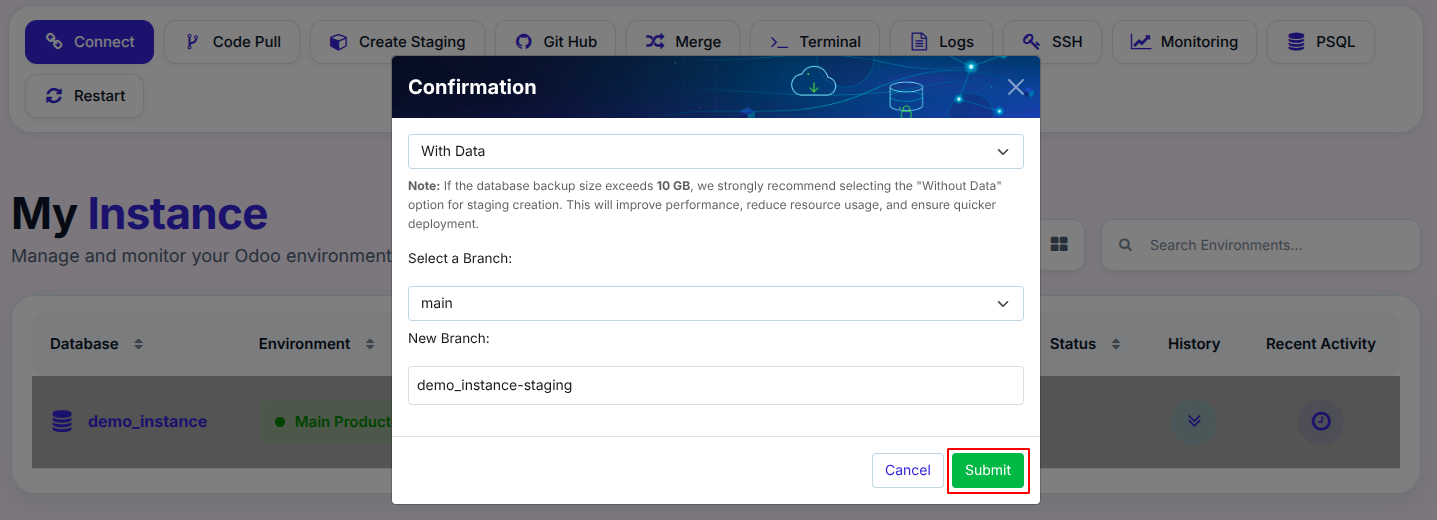Click the History column header
The height and width of the screenshot is (520, 1437).
coord(1194,344)
